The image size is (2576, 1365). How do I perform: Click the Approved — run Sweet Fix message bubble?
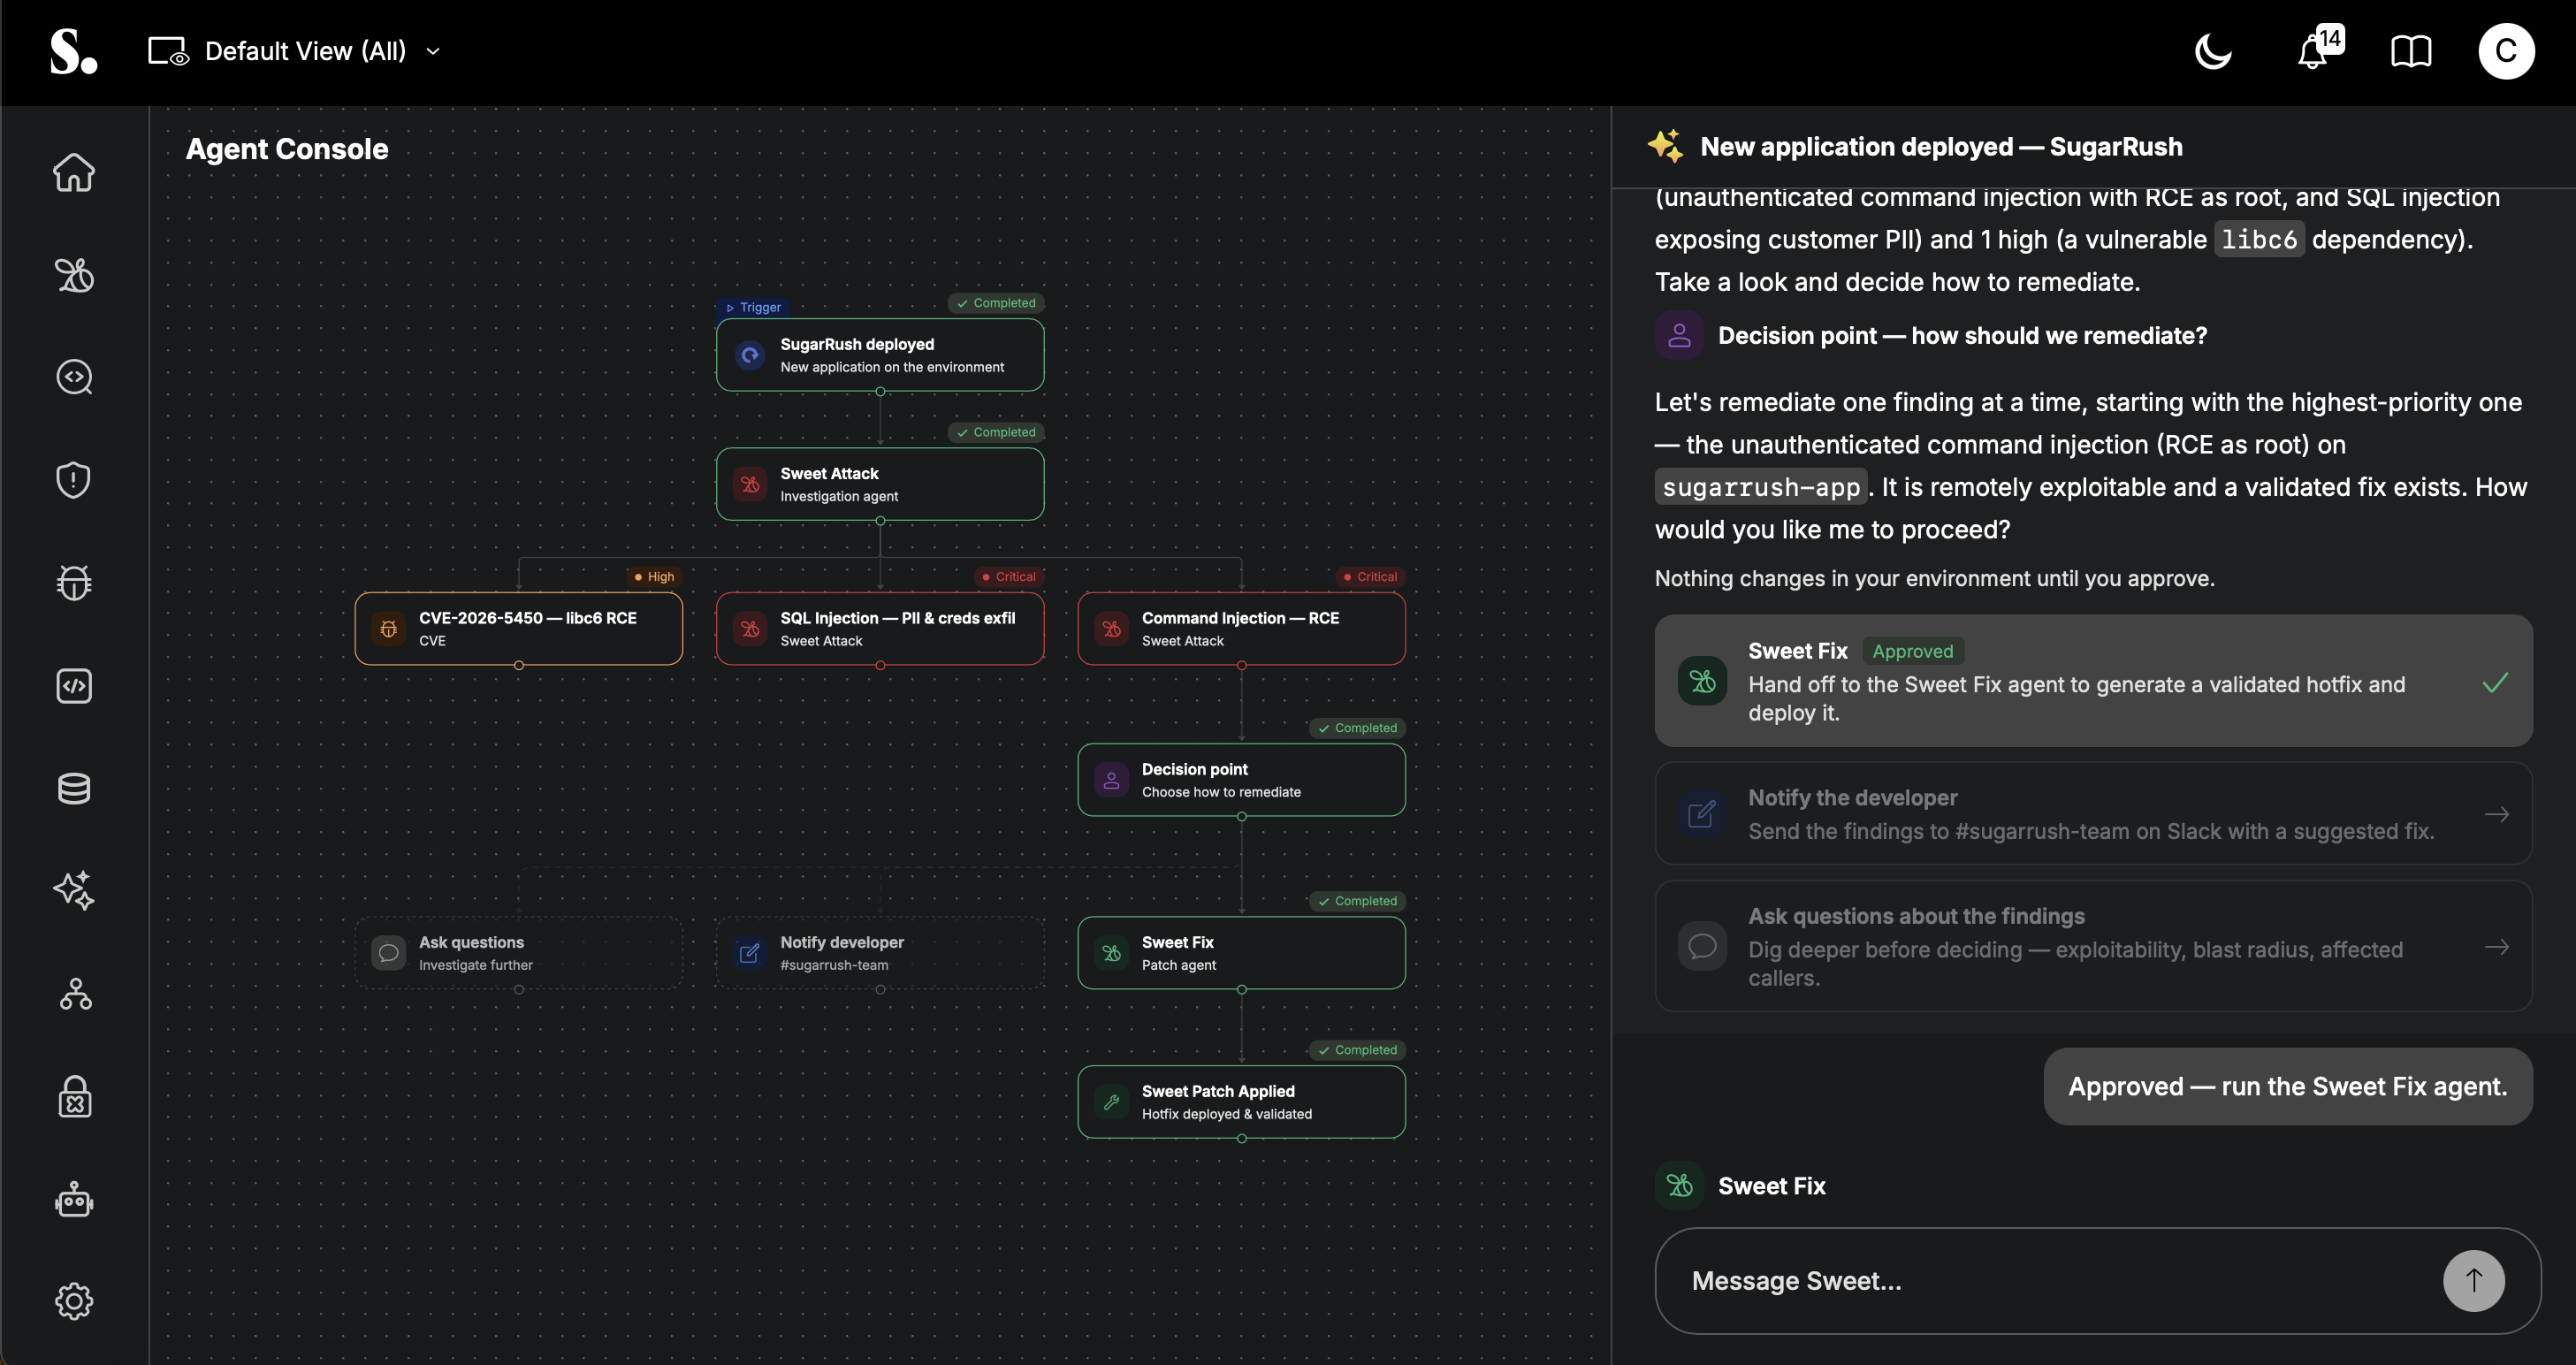click(x=2288, y=1086)
